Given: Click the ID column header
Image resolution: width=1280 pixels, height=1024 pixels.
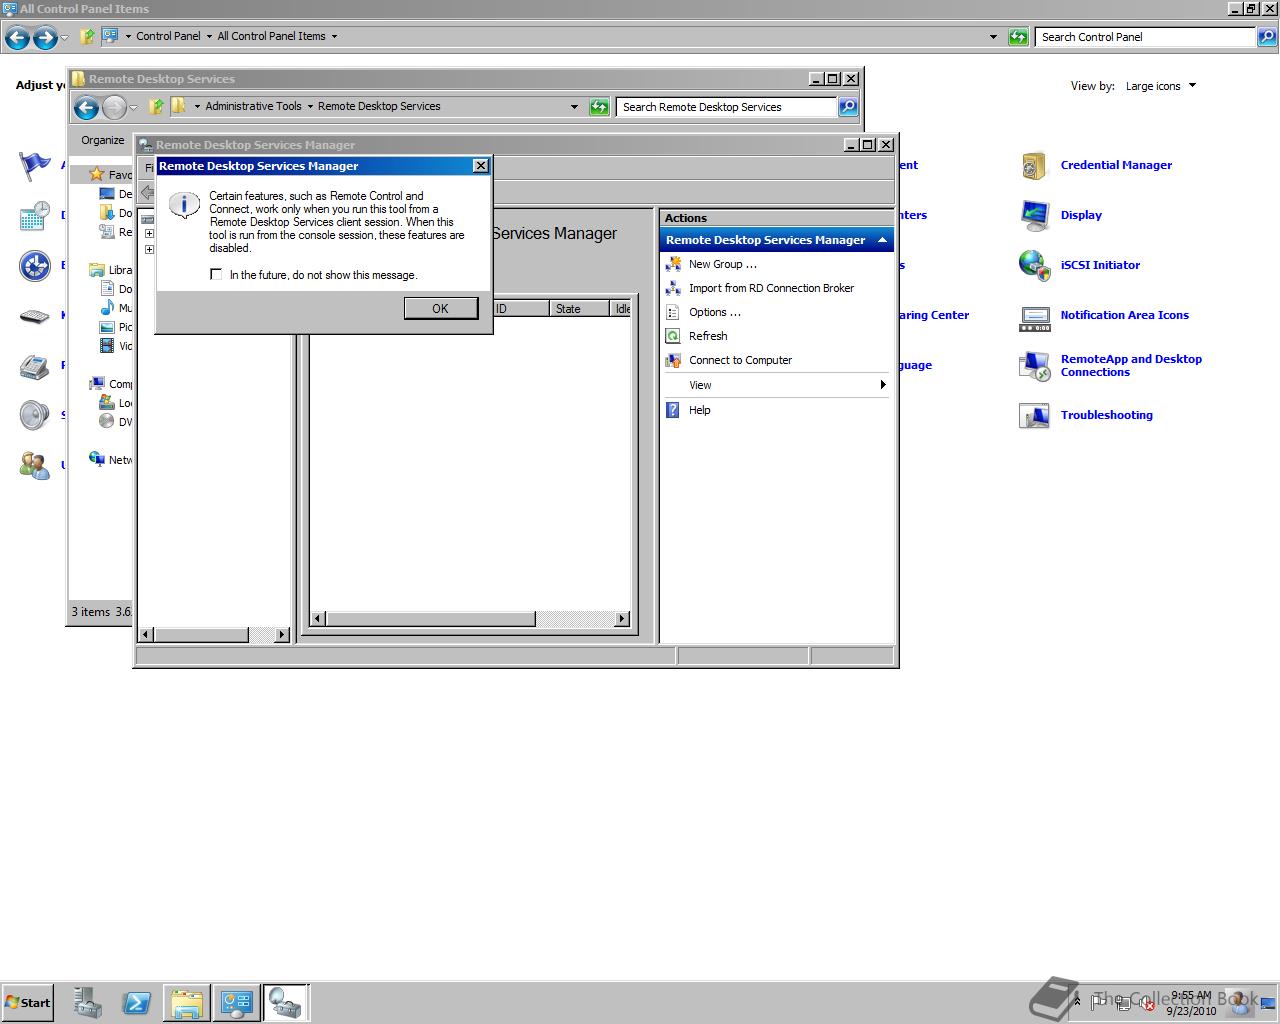Looking at the screenshot, I should click(x=520, y=309).
